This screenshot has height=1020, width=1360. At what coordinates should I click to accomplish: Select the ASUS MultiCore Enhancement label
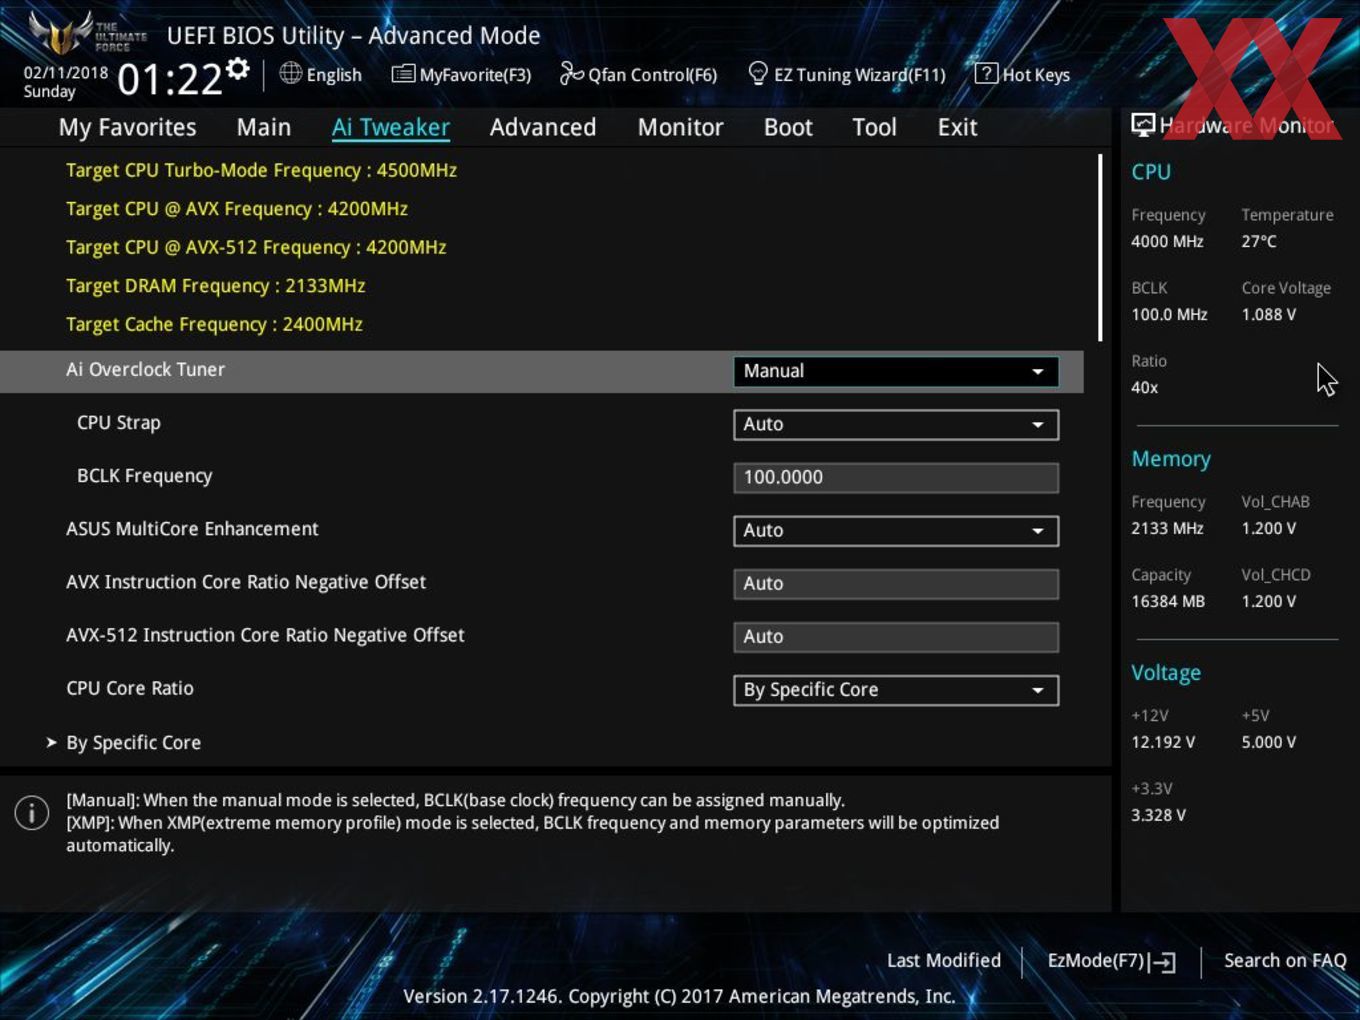coord(192,528)
